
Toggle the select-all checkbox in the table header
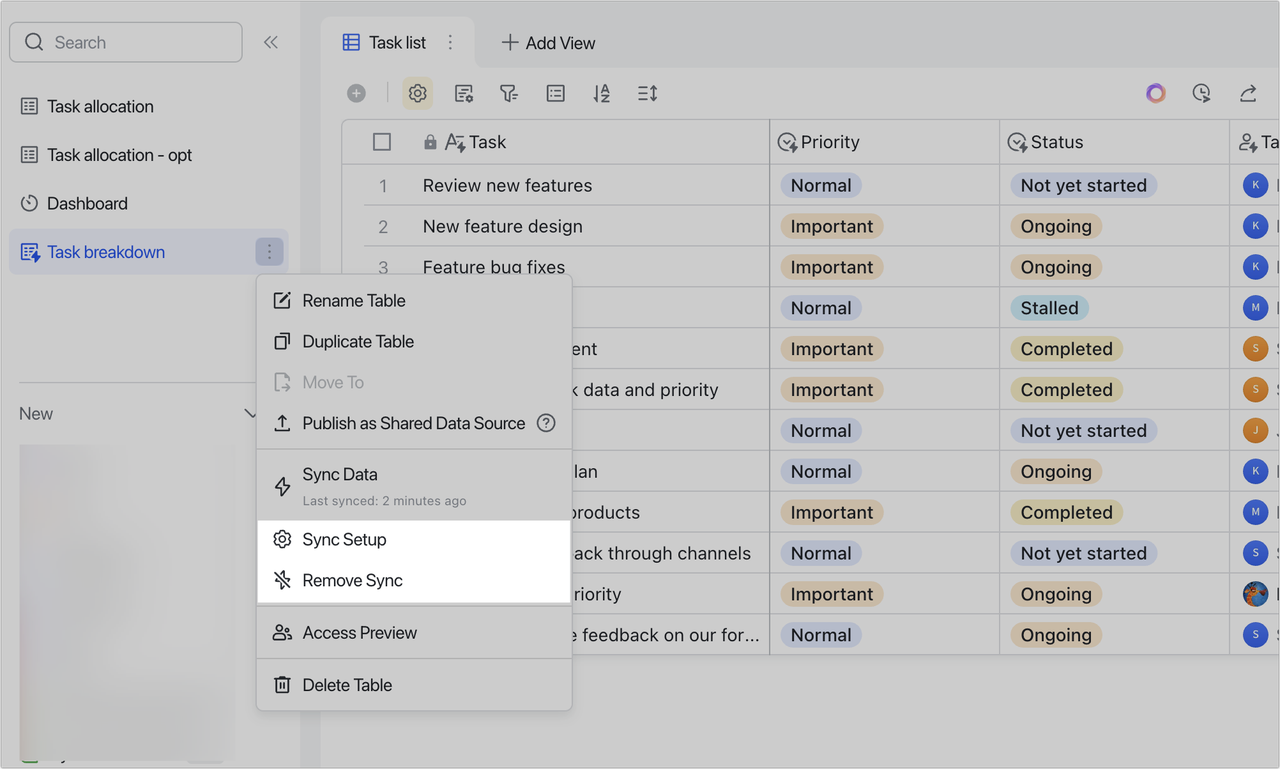click(381, 141)
